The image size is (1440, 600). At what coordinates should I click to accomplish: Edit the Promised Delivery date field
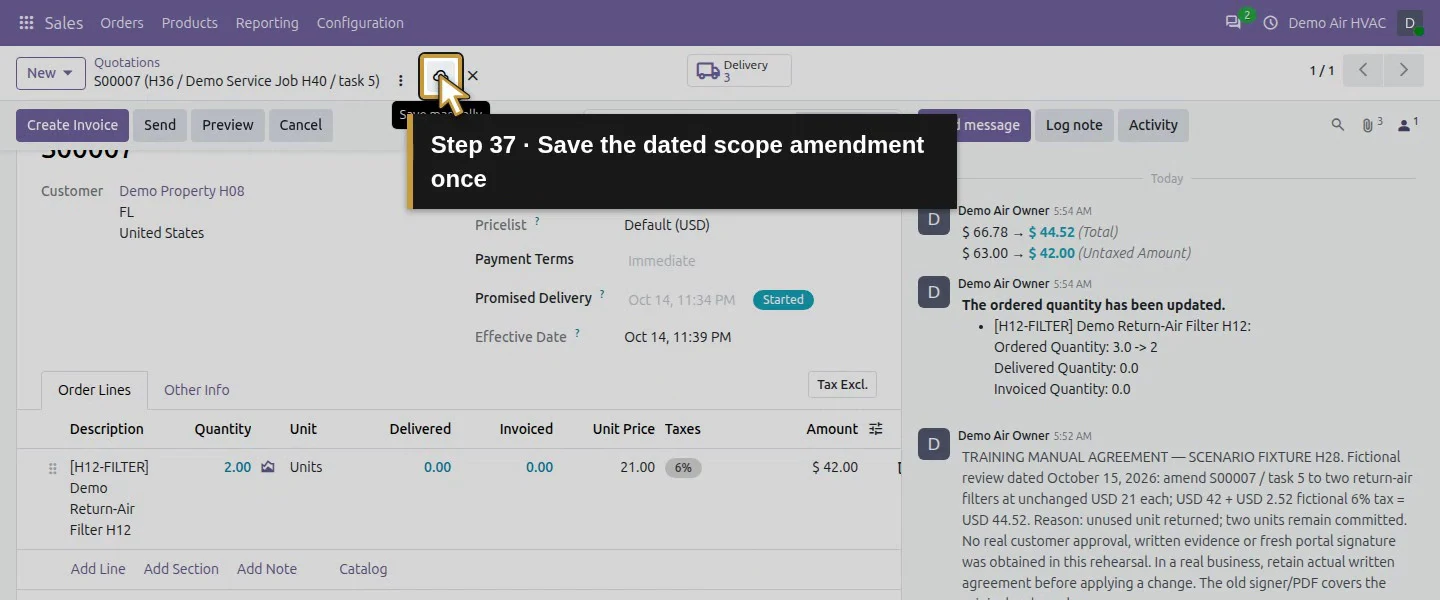point(682,300)
